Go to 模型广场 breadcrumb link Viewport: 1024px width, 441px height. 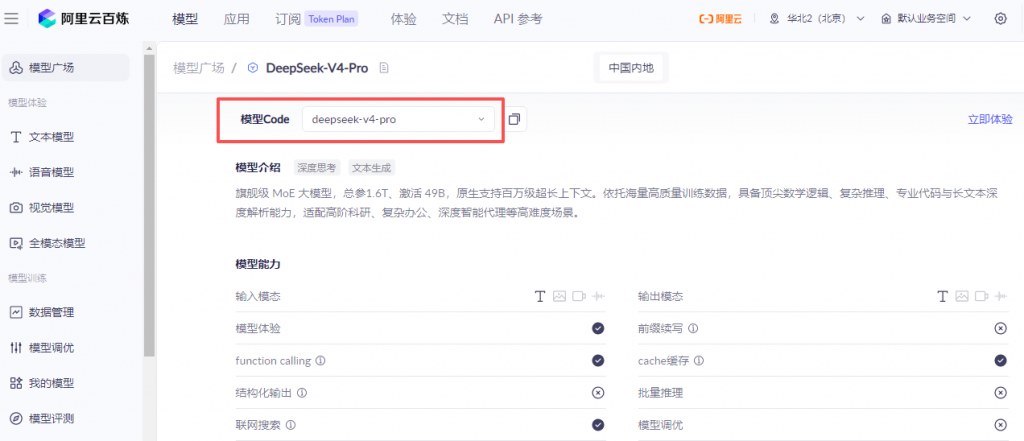(x=200, y=68)
